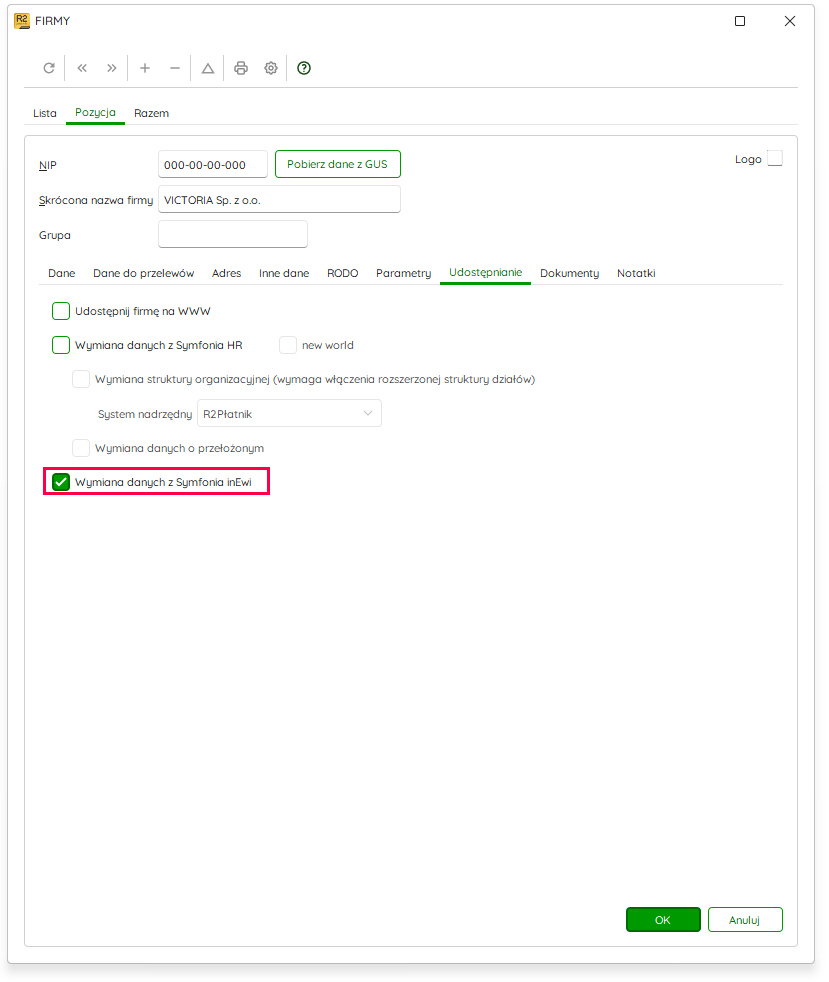Open help with the question mark icon
829x982 pixels.
(x=304, y=68)
